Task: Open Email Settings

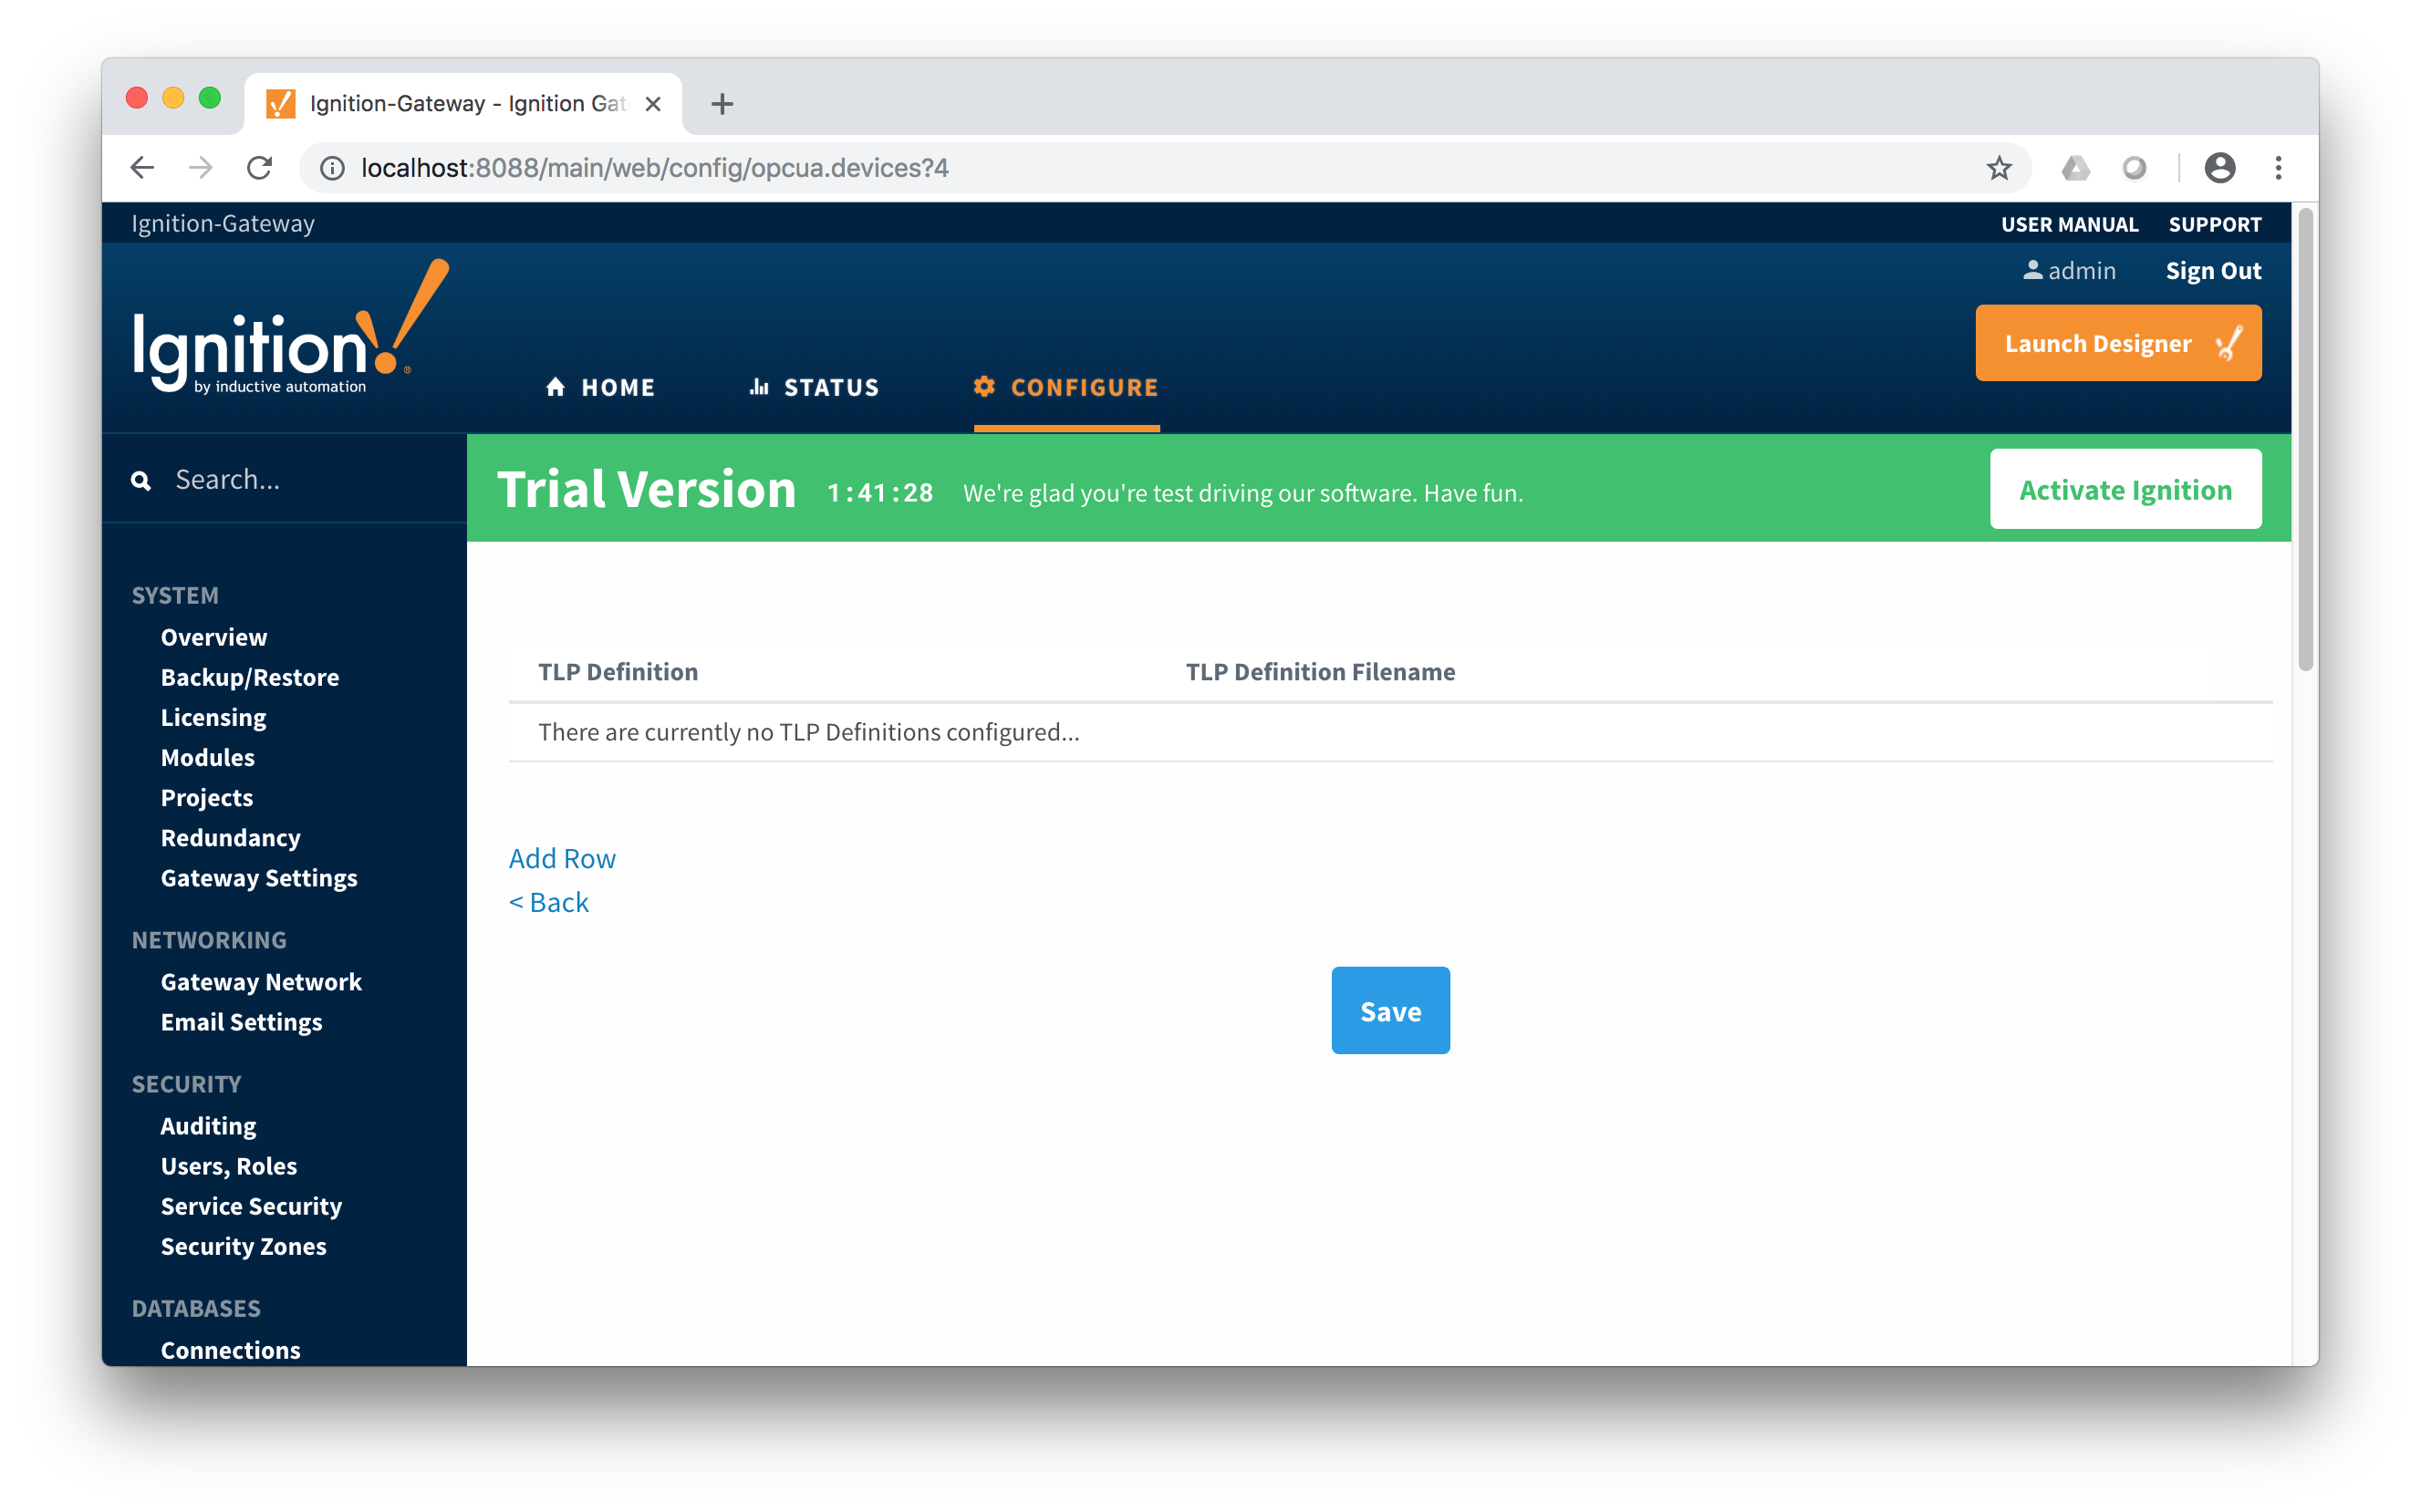Action: coord(242,1021)
